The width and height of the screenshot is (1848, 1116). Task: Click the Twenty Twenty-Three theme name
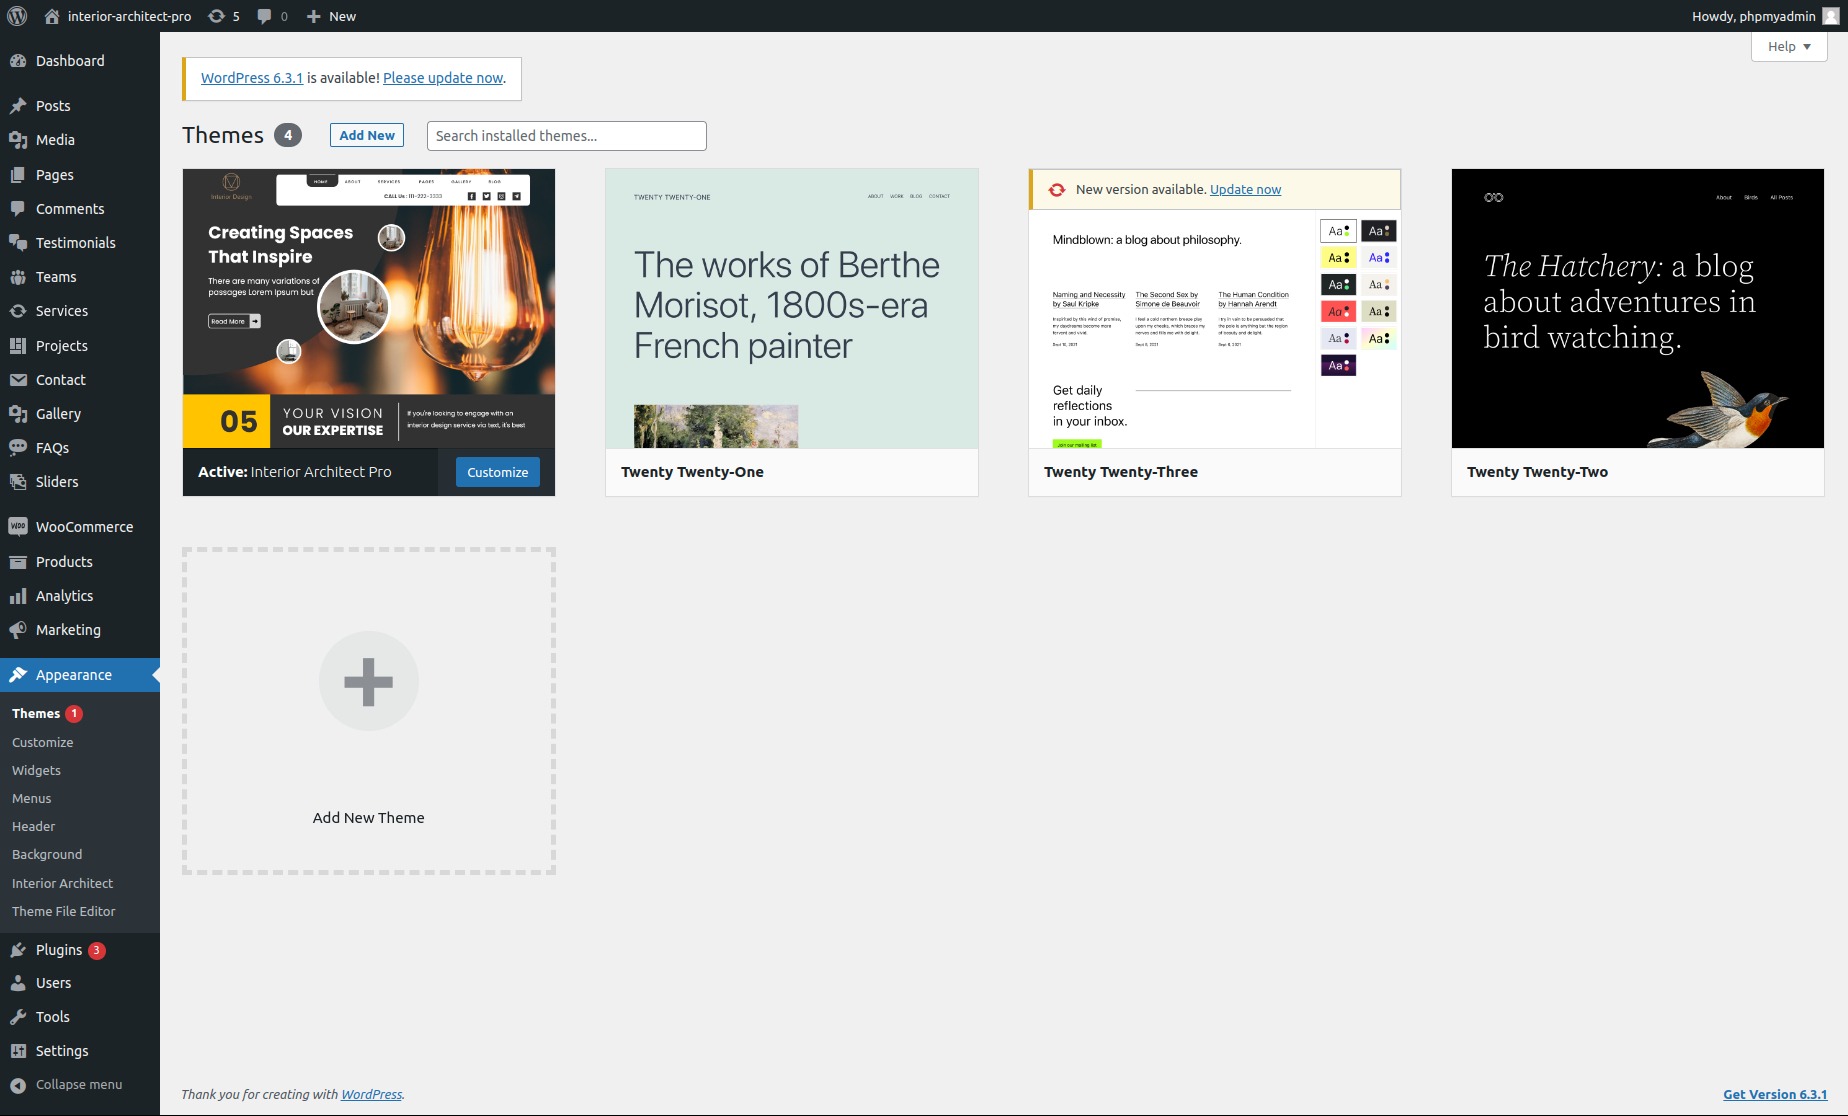1121,472
